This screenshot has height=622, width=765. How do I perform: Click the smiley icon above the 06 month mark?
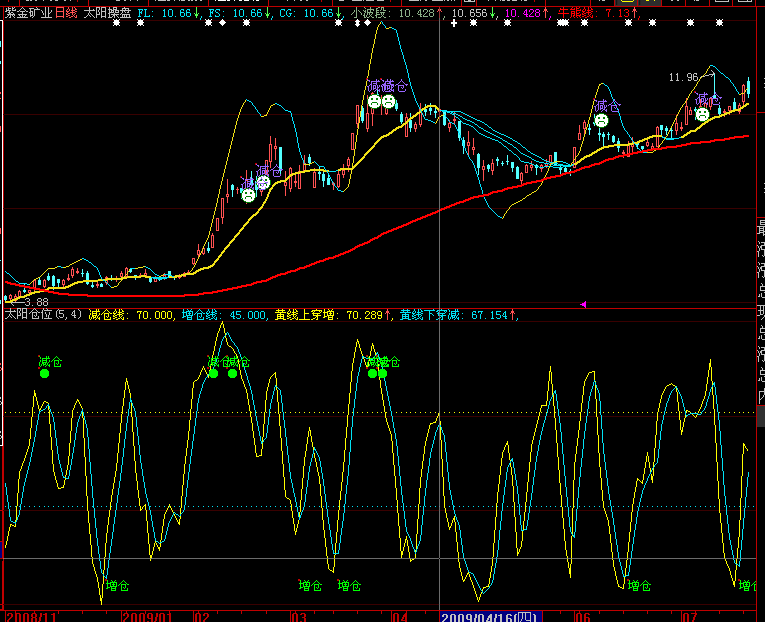[x=601, y=120]
